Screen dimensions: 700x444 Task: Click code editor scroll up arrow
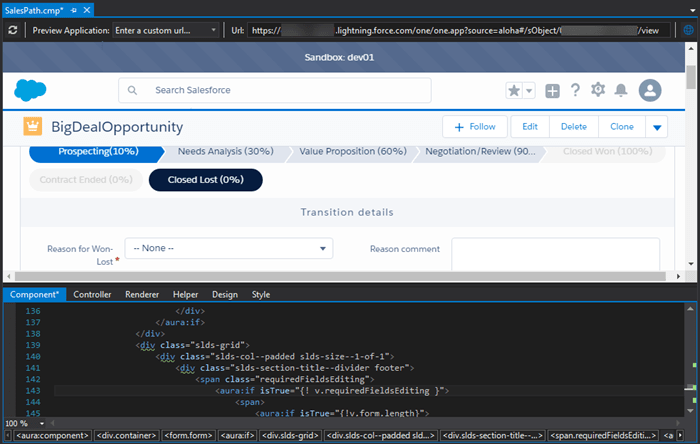(x=690, y=309)
